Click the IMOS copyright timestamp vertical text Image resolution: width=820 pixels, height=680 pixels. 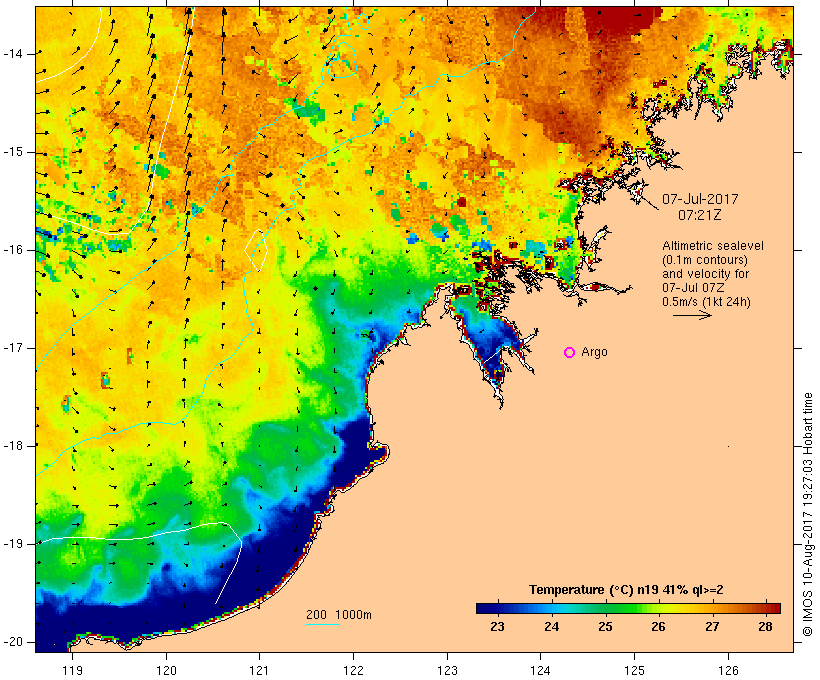[807, 515]
